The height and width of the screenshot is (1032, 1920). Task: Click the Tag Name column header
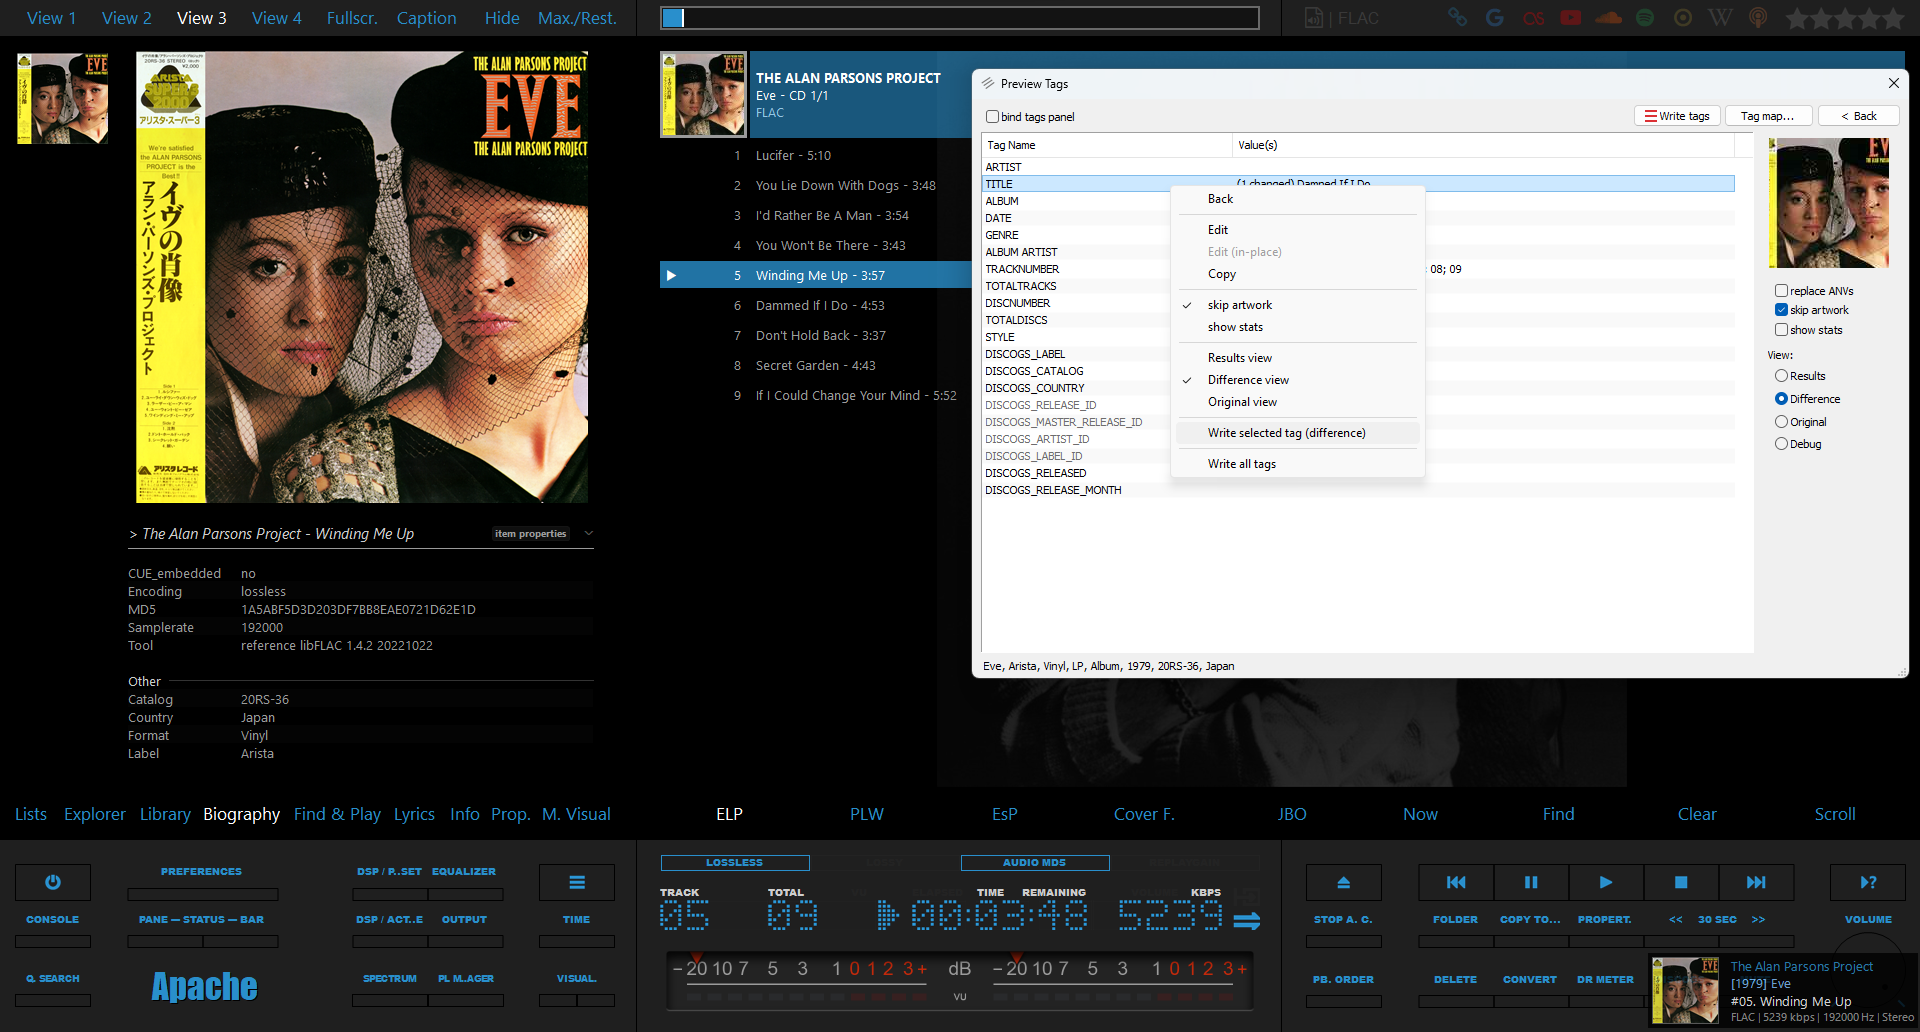1106,145
